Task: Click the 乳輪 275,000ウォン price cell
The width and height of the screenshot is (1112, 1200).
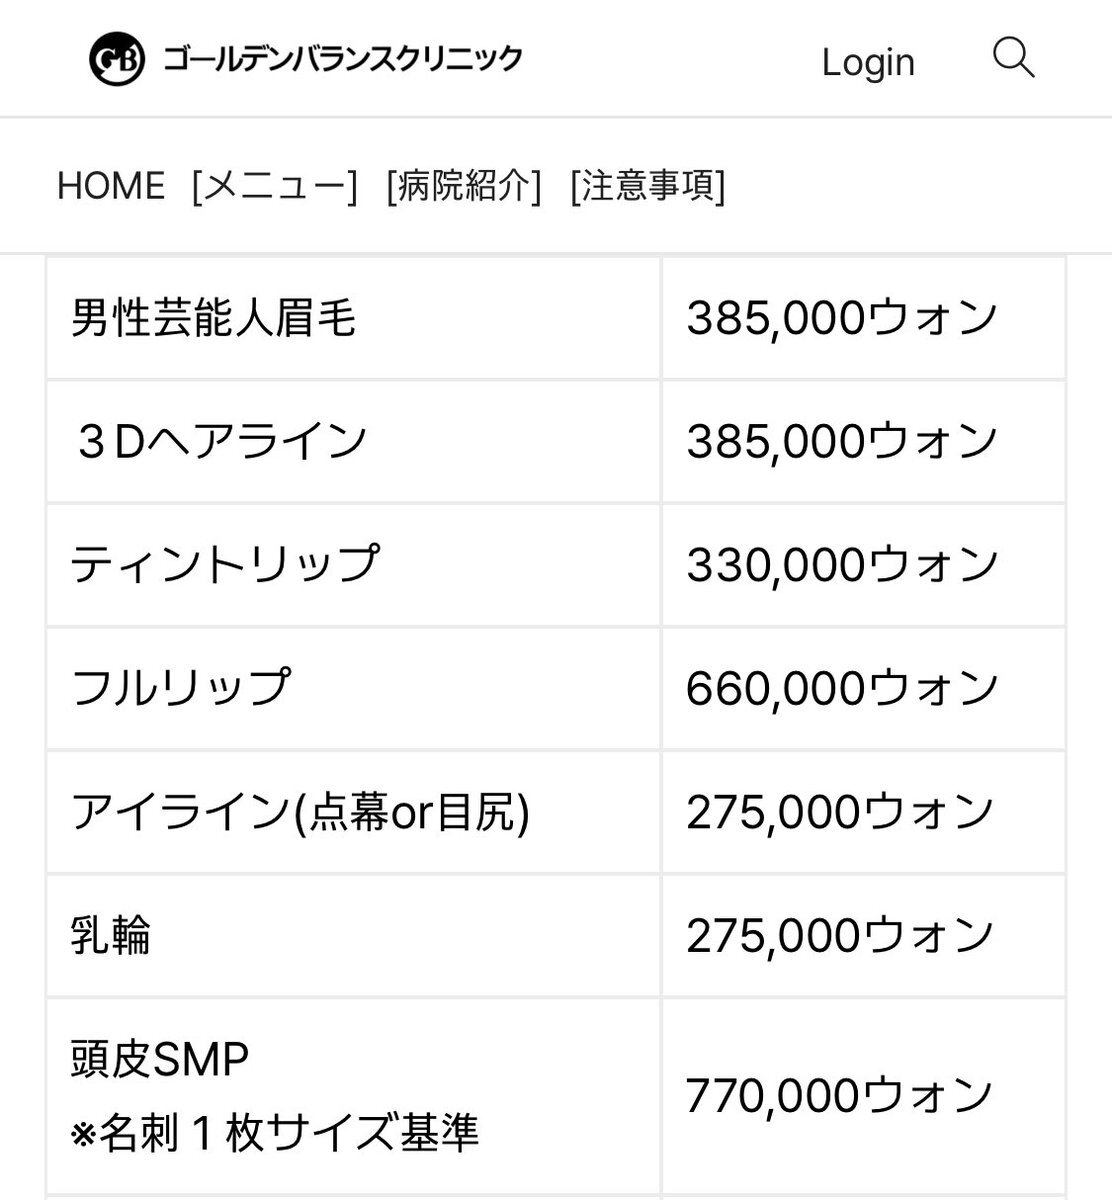Action: point(863,936)
